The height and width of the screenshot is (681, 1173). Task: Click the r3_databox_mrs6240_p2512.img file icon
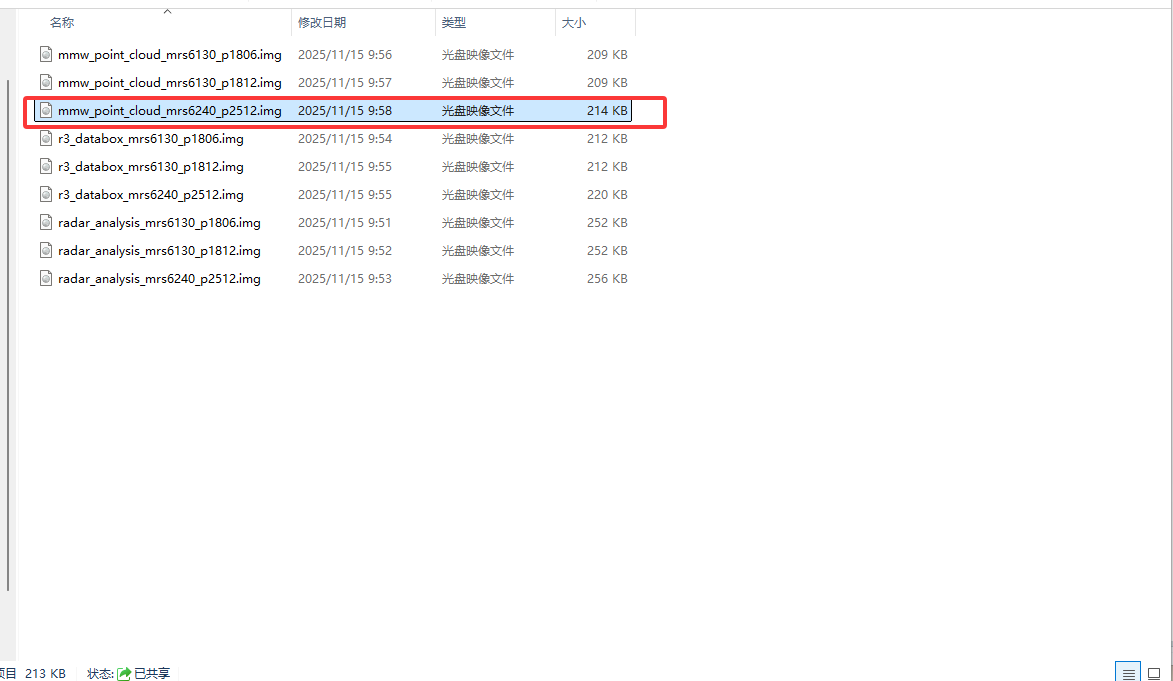pos(46,195)
